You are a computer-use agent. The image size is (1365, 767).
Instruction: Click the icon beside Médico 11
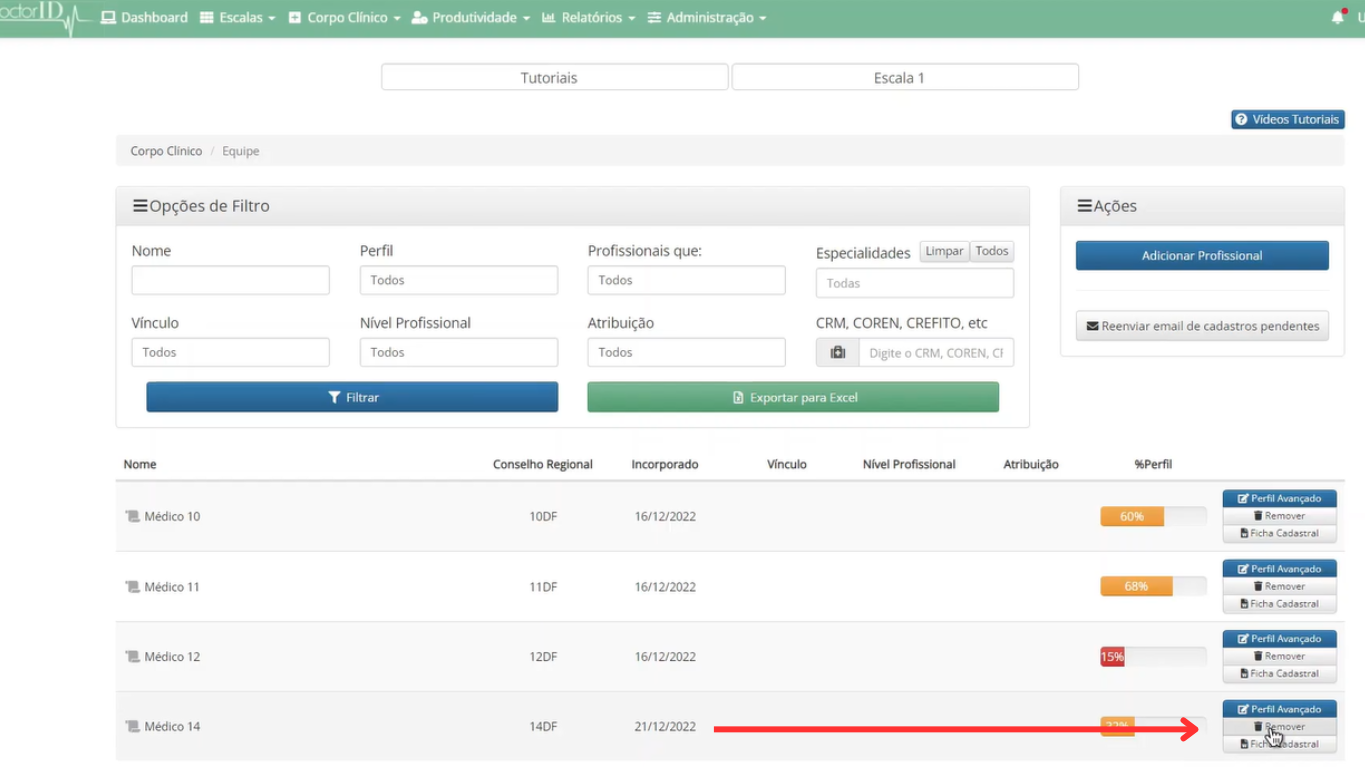coord(132,587)
